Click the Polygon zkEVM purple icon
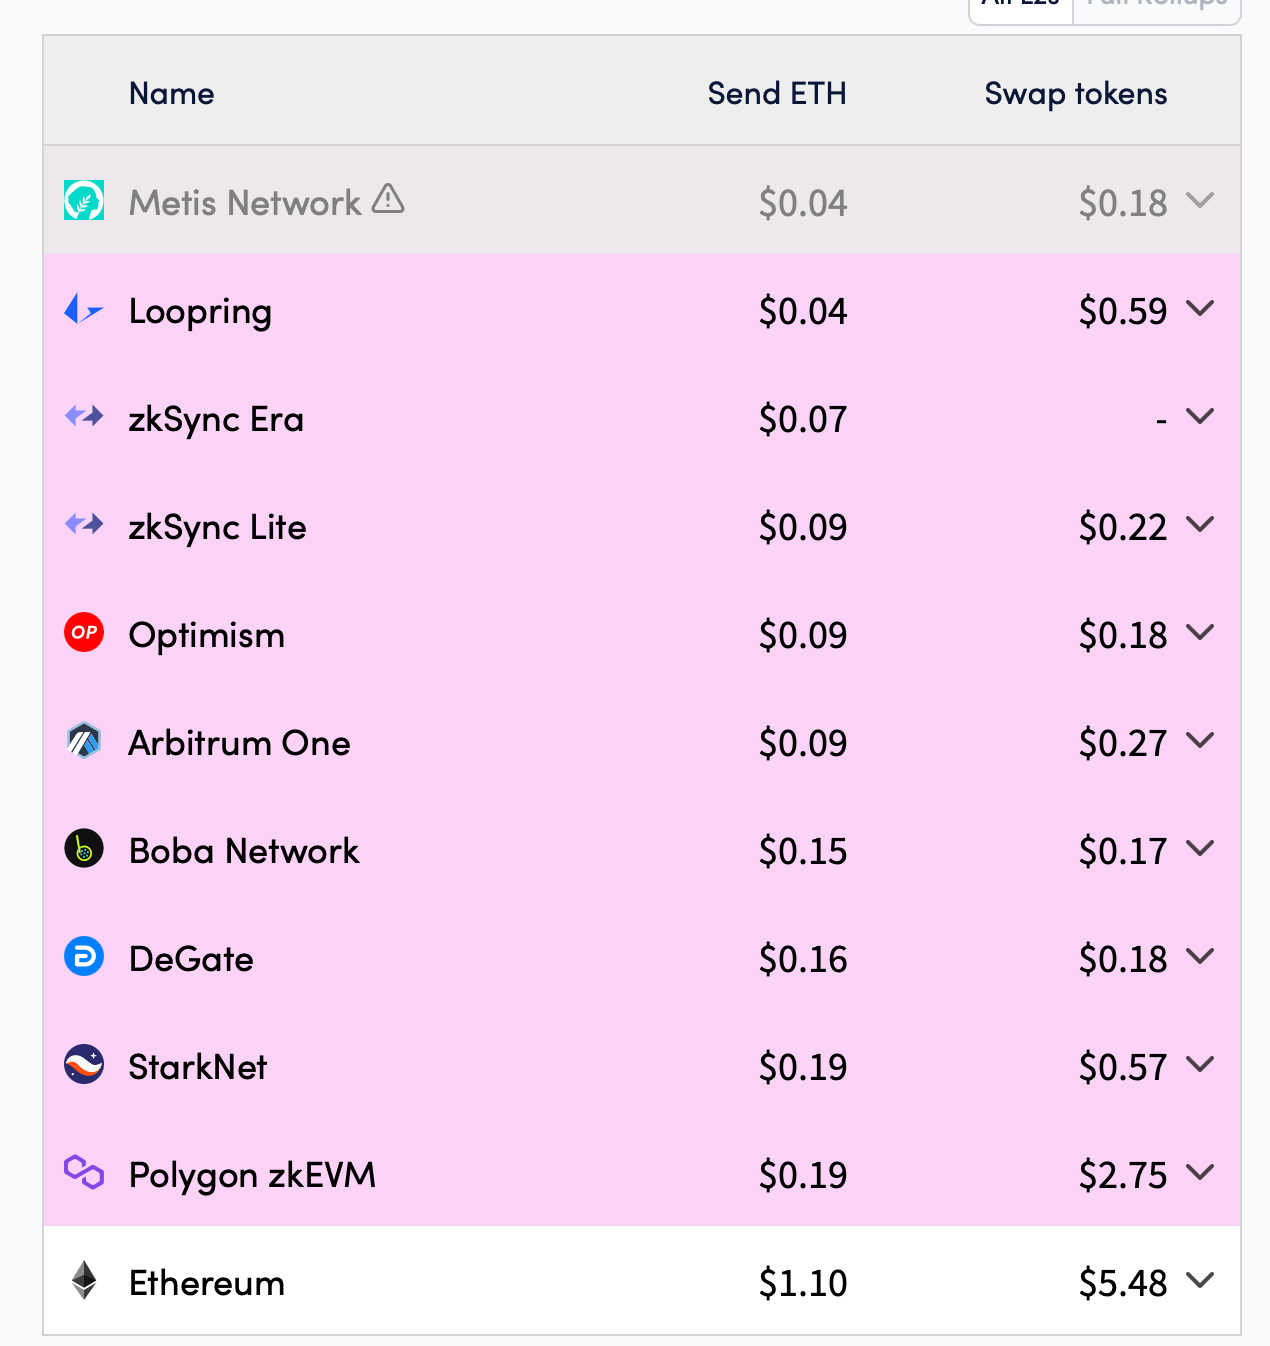This screenshot has width=1270, height=1346. coord(84,1172)
